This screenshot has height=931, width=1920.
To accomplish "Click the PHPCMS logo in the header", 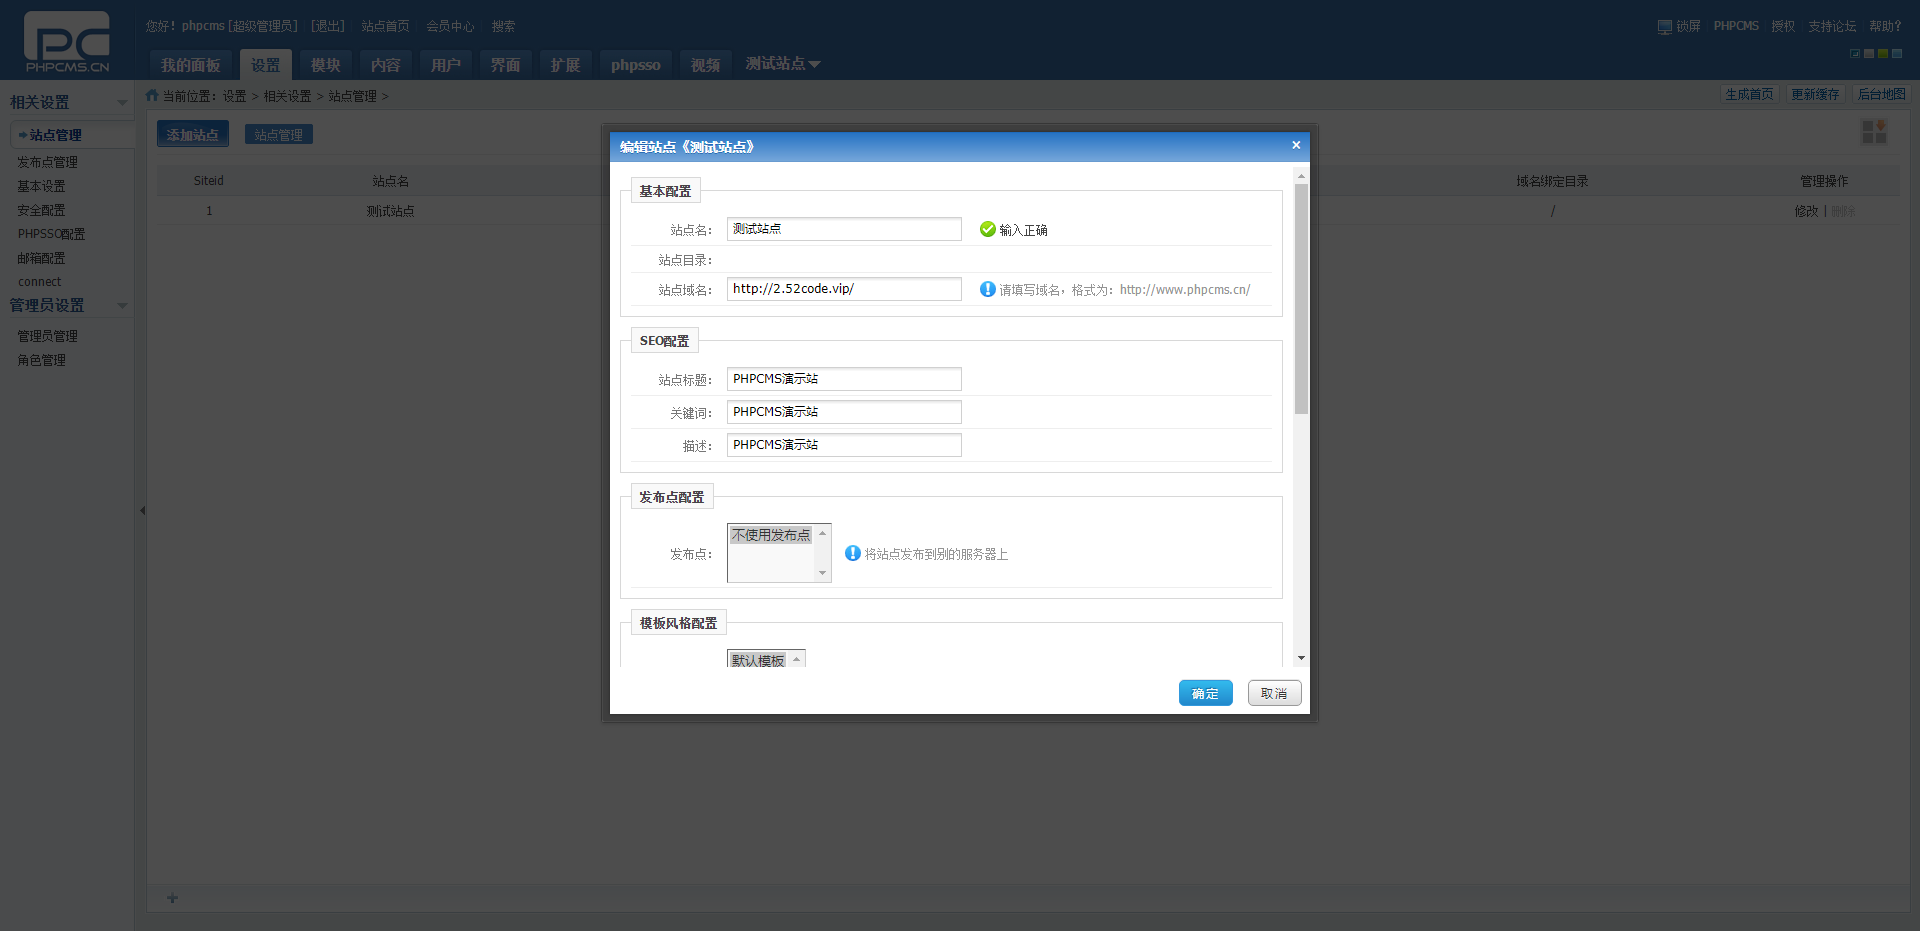I will [66, 42].
